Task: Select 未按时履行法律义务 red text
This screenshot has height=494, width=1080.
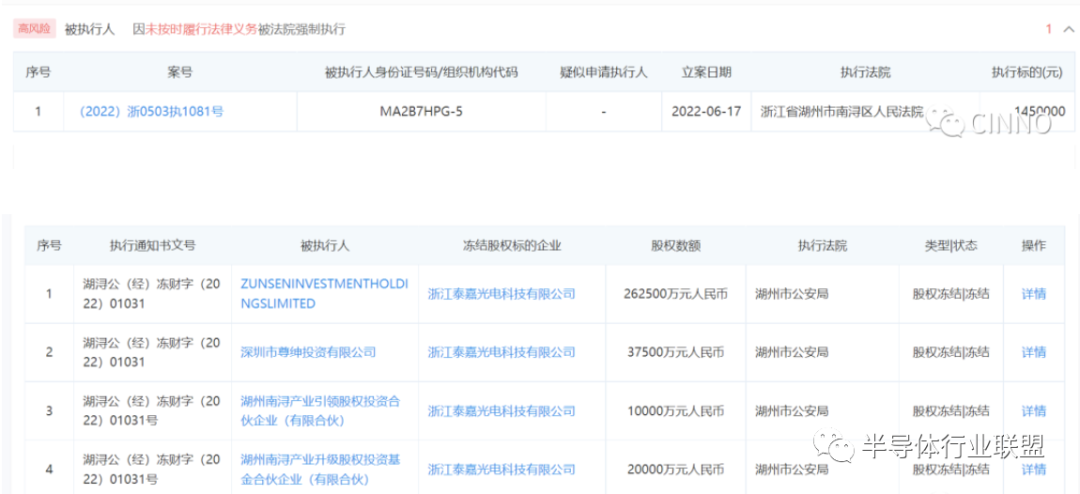Action: pos(200,29)
